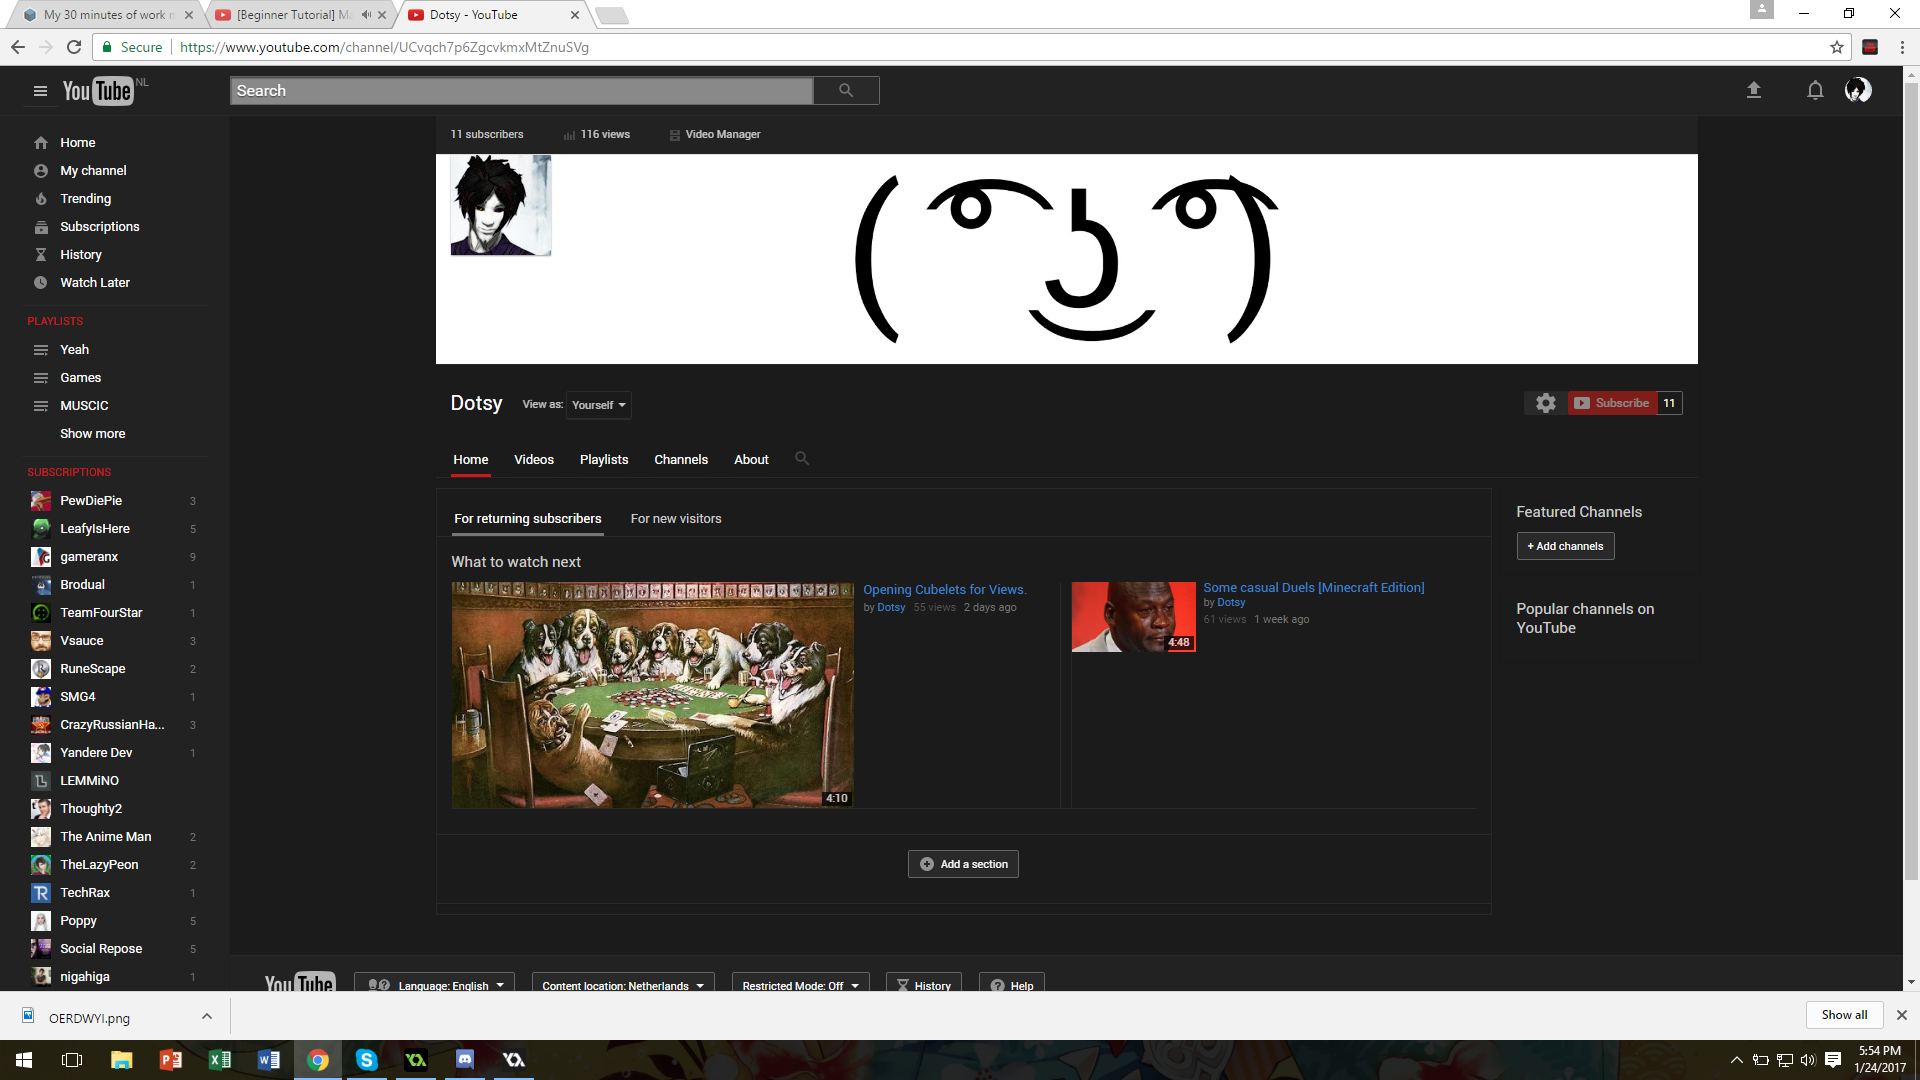The image size is (1920, 1080).
Task: Open the action center notification icon
Action: point(1833,1060)
